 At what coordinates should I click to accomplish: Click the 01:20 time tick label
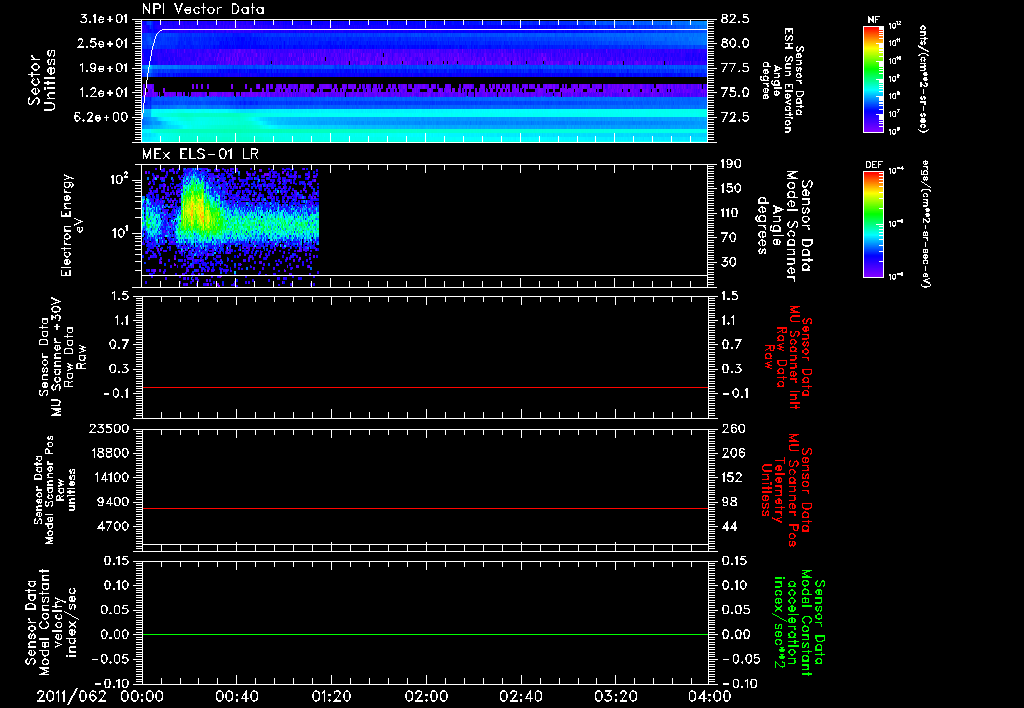[x=331, y=696]
